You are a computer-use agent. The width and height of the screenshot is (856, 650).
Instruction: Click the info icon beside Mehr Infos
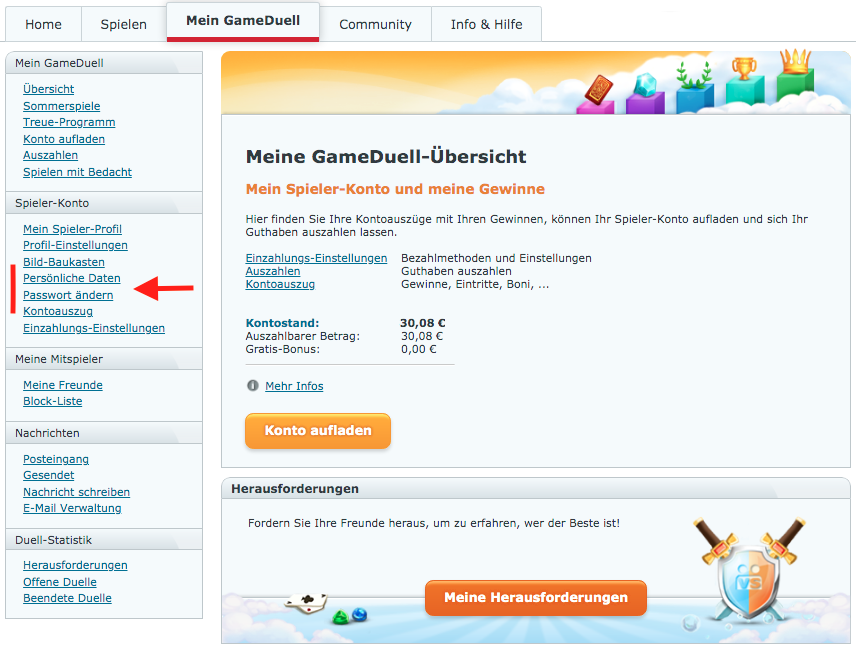253,386
